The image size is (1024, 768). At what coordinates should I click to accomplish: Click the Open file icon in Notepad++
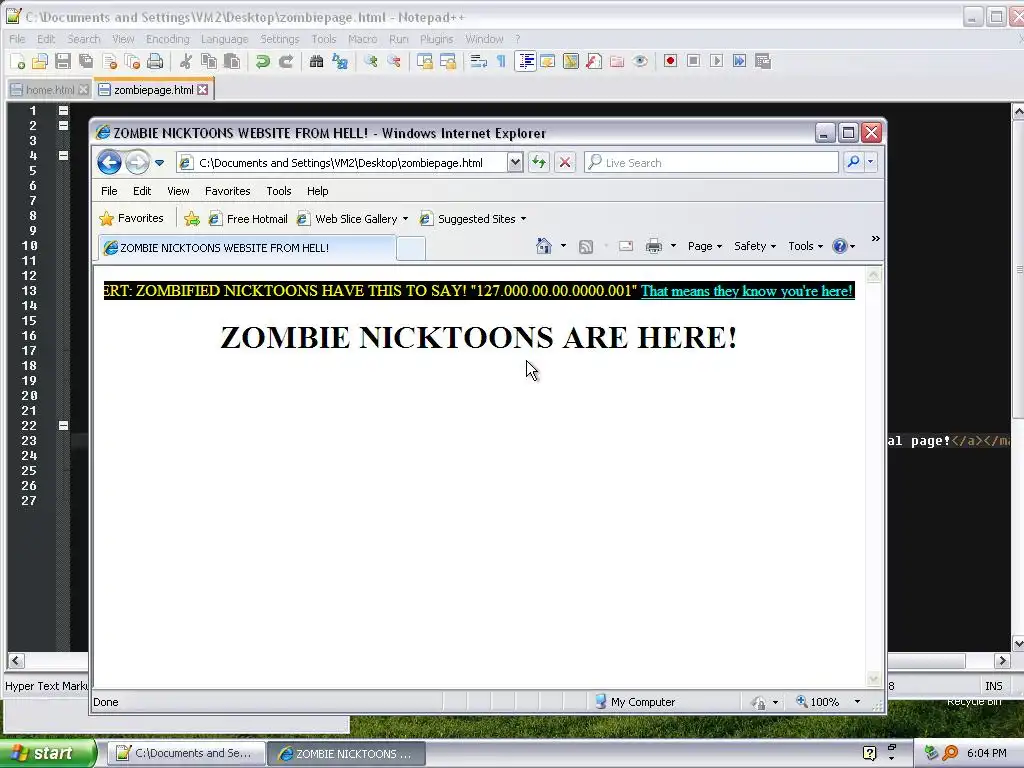click(x=40, y=61)
